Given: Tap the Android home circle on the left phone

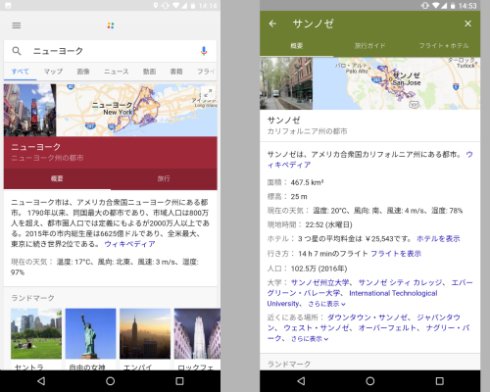Looking at the screenshot, I should click(x=110, y=381).
